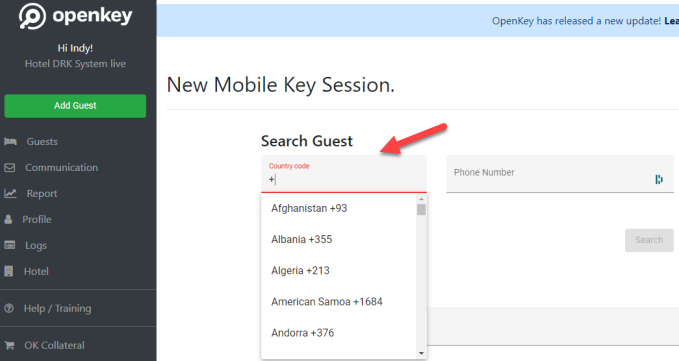Viewport: 679px width, 361px height.
Task: Click the OpenKey logo icon
Action: [x=32, y=16]
